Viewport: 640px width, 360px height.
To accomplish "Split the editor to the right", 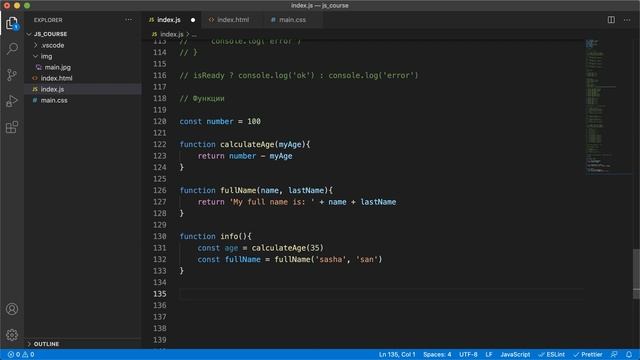I will [611, 20].
